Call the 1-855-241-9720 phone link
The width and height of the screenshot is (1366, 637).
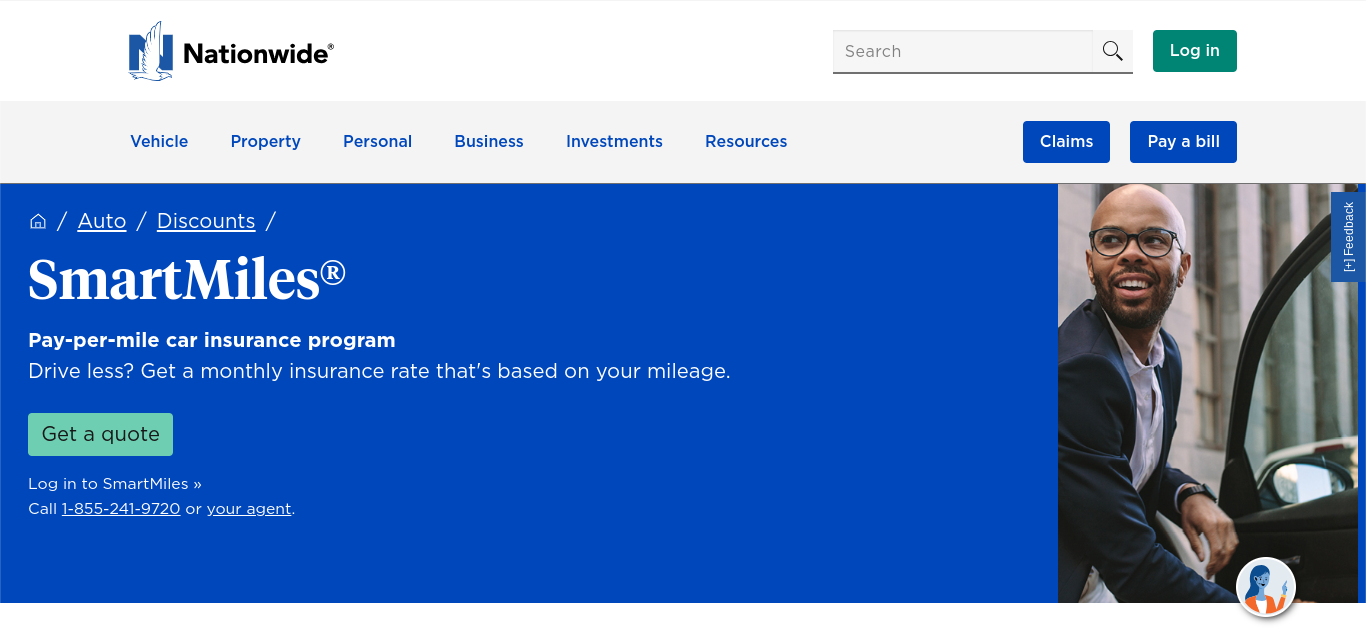121,509
